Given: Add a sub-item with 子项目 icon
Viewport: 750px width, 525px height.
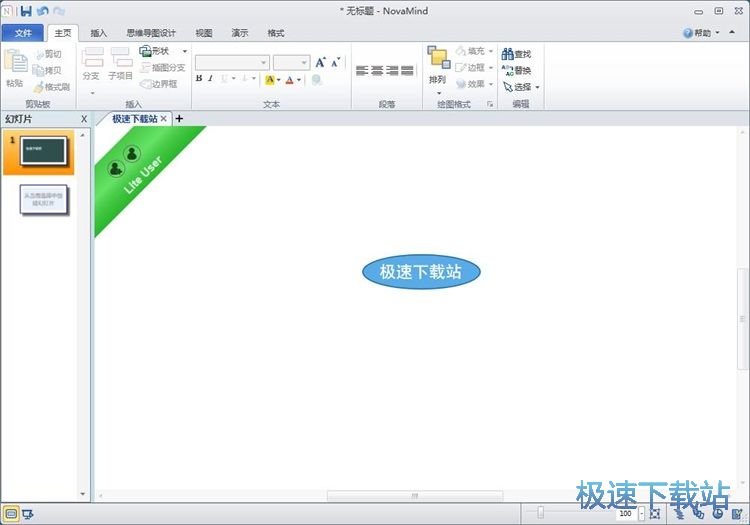Looking at the screenshot, I should pyautogui.click(x=120, y=62).
